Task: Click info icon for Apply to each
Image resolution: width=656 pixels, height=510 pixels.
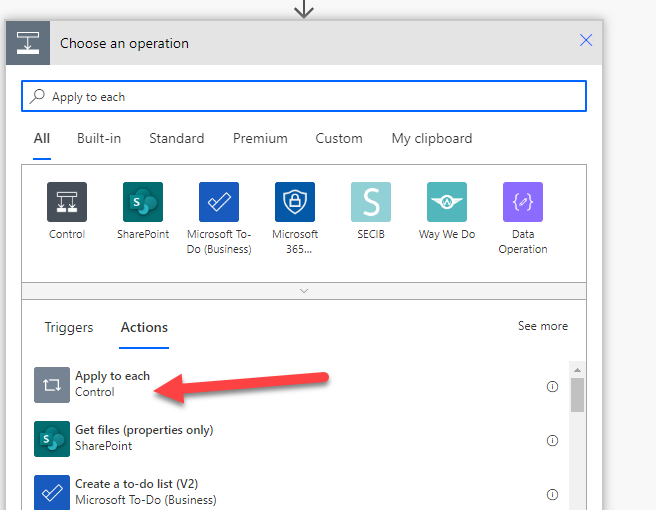Action: (552, 387)
